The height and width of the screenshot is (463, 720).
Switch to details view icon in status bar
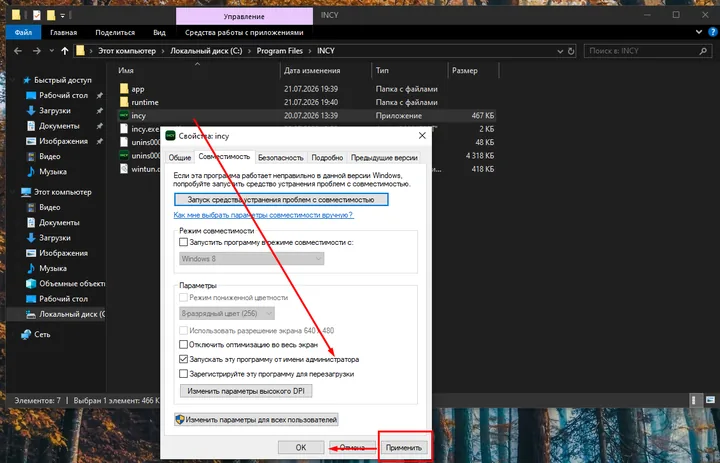[x=694, y=400]
